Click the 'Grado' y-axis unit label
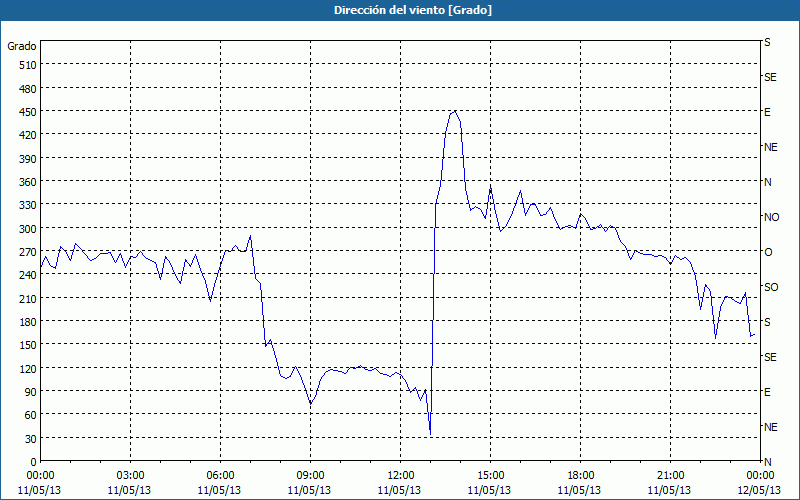The height and width of the screenshot is (500, 800). tap(22, 46)
